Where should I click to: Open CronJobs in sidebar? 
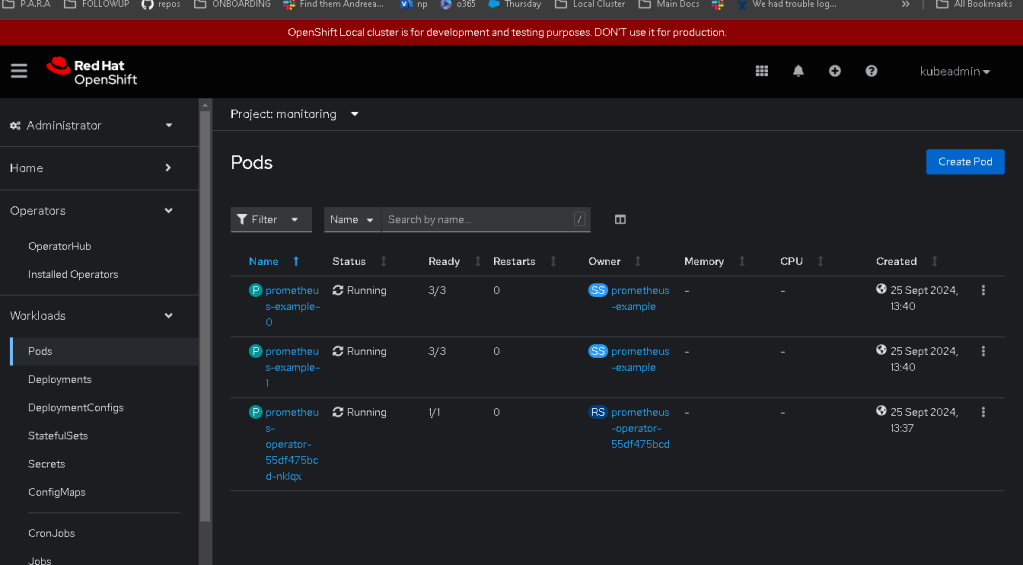click(52, 533)
